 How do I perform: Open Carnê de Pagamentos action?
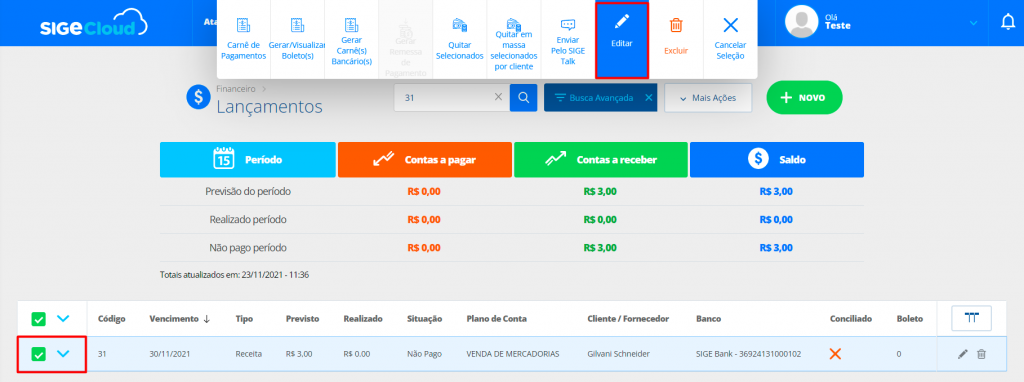244,39
